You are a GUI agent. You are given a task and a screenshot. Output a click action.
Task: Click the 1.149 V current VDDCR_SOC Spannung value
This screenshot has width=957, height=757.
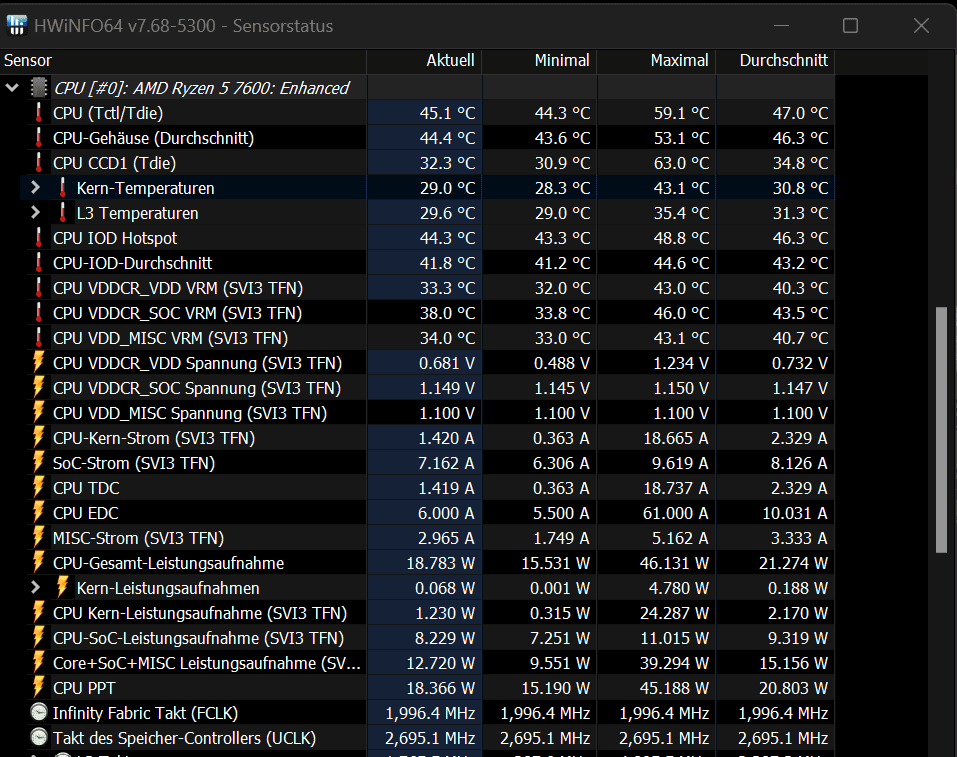click(x=447, y=388)
